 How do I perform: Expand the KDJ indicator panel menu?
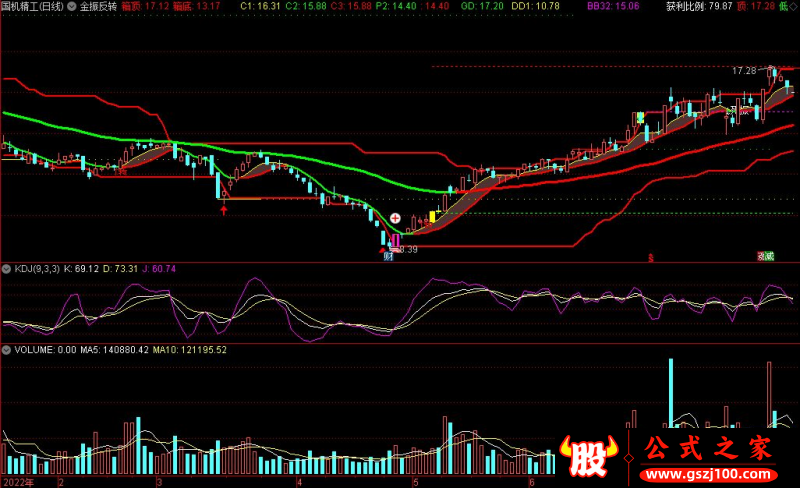coord(7,269)
